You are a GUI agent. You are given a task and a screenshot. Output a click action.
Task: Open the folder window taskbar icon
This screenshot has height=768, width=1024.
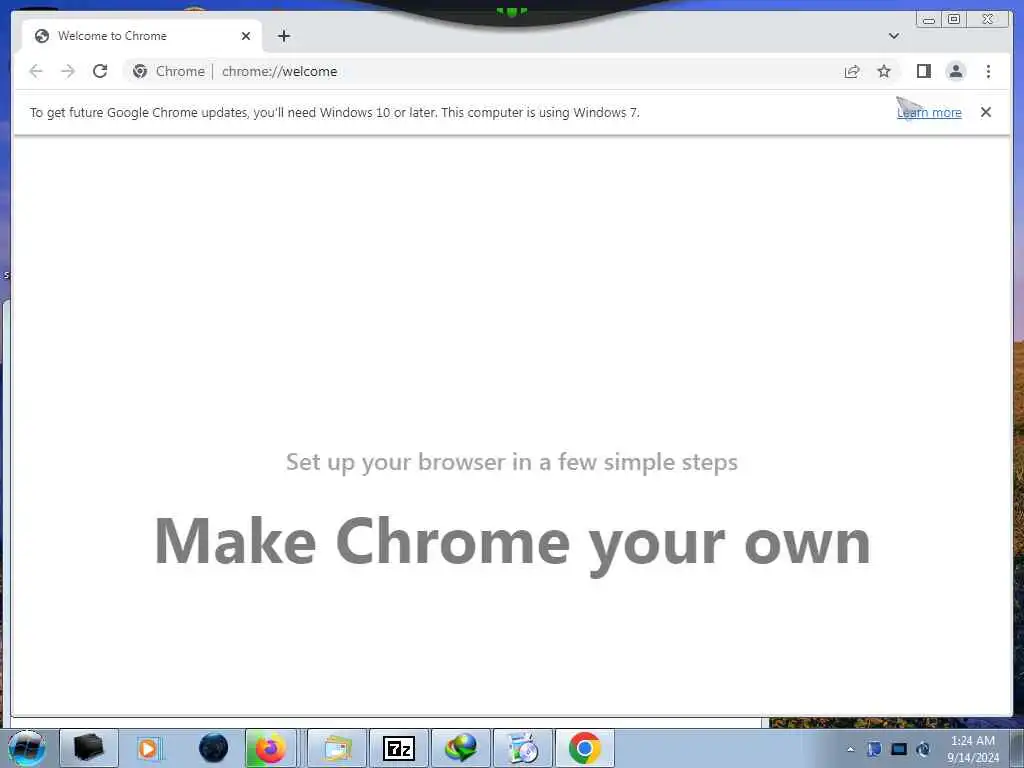pos(337,748)
